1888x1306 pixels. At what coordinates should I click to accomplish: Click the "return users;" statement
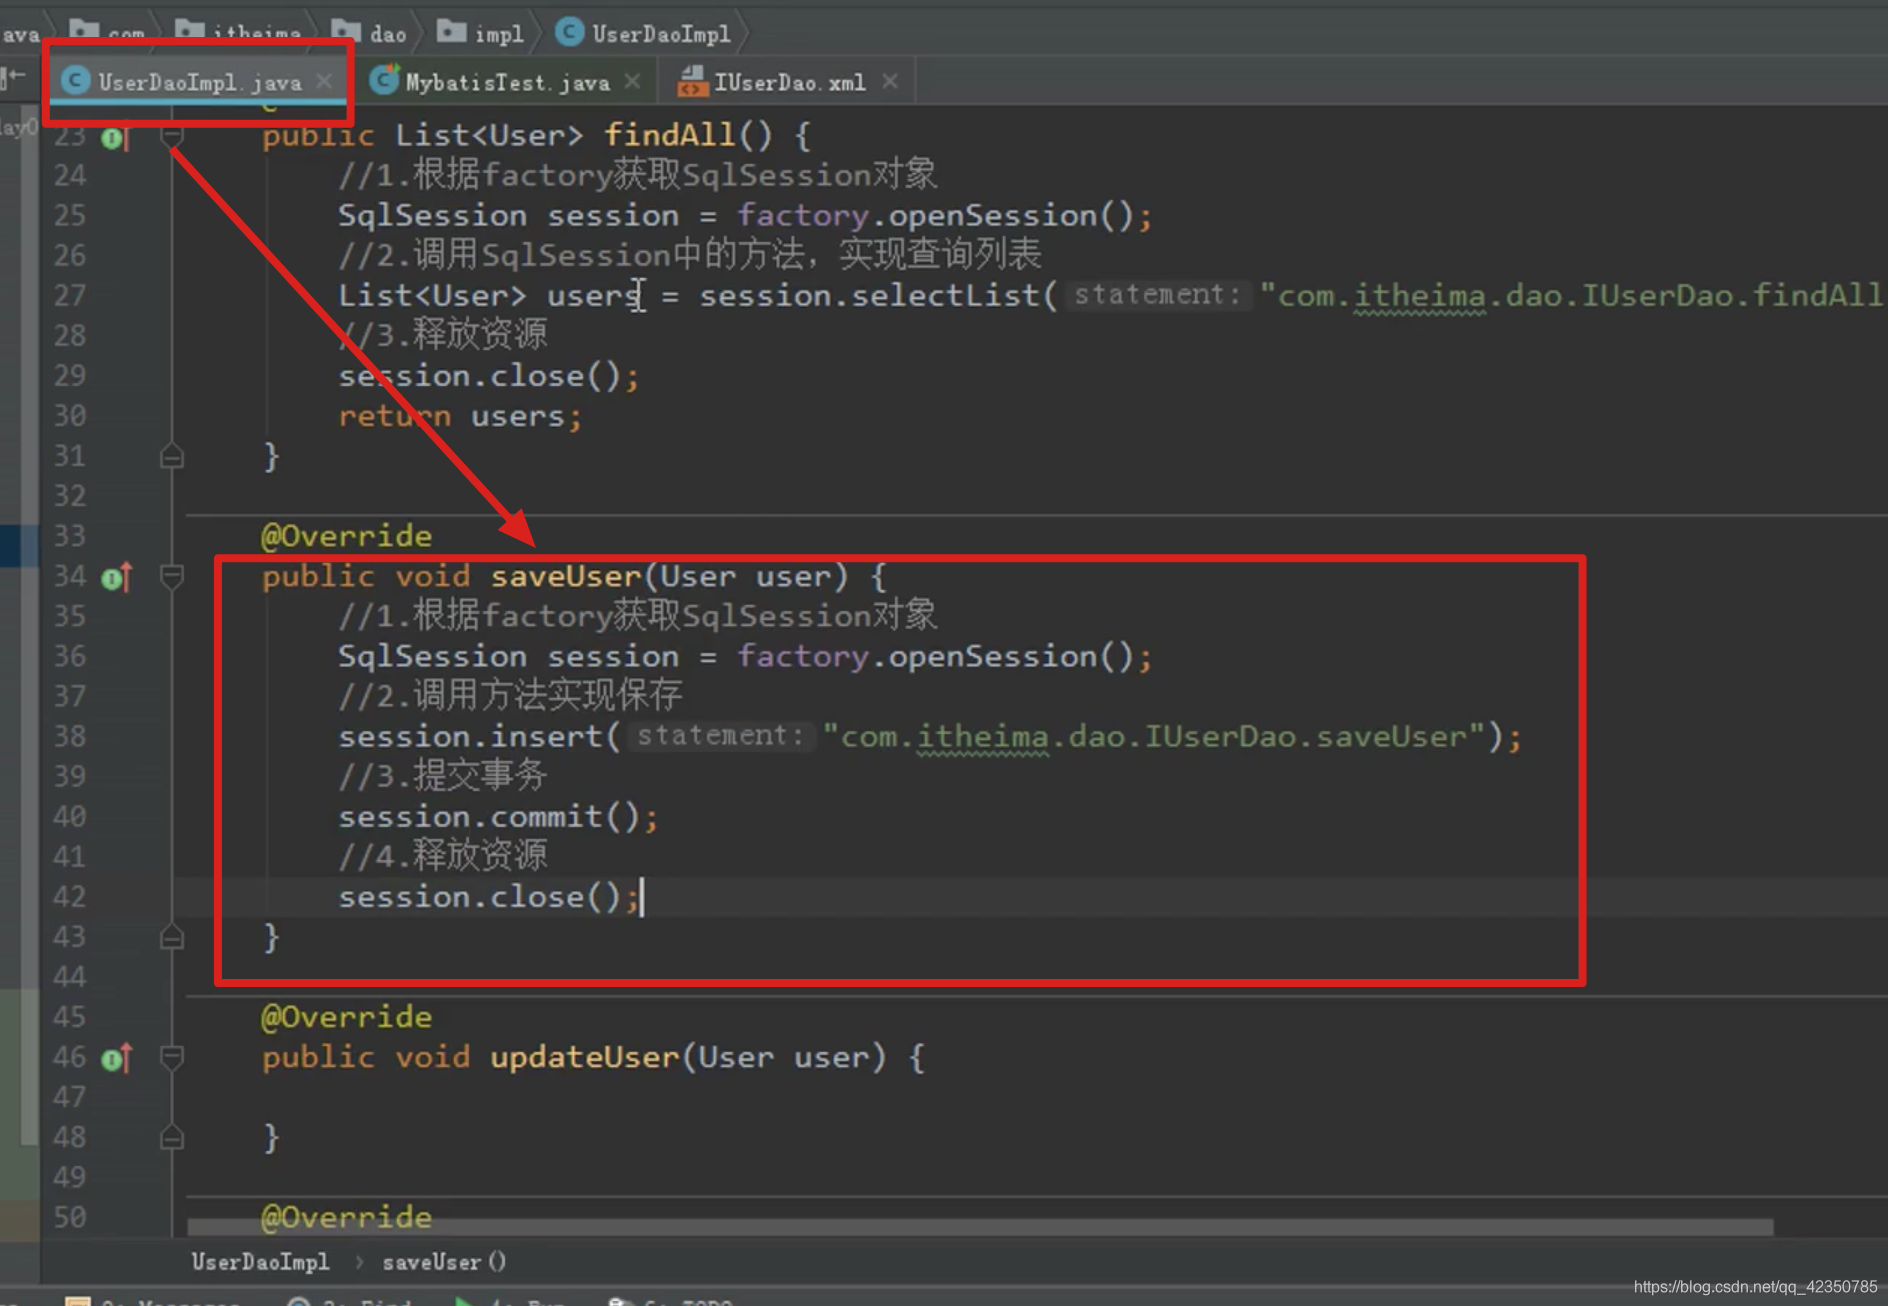(x=460, y=416)
